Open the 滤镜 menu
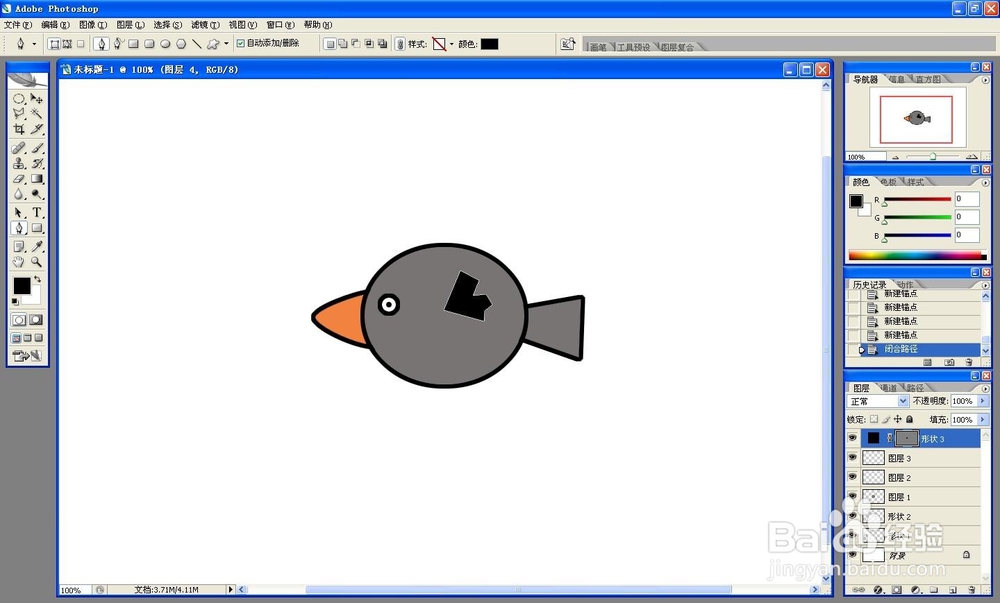The image size is (1000, 603). (x=205, y=25)
